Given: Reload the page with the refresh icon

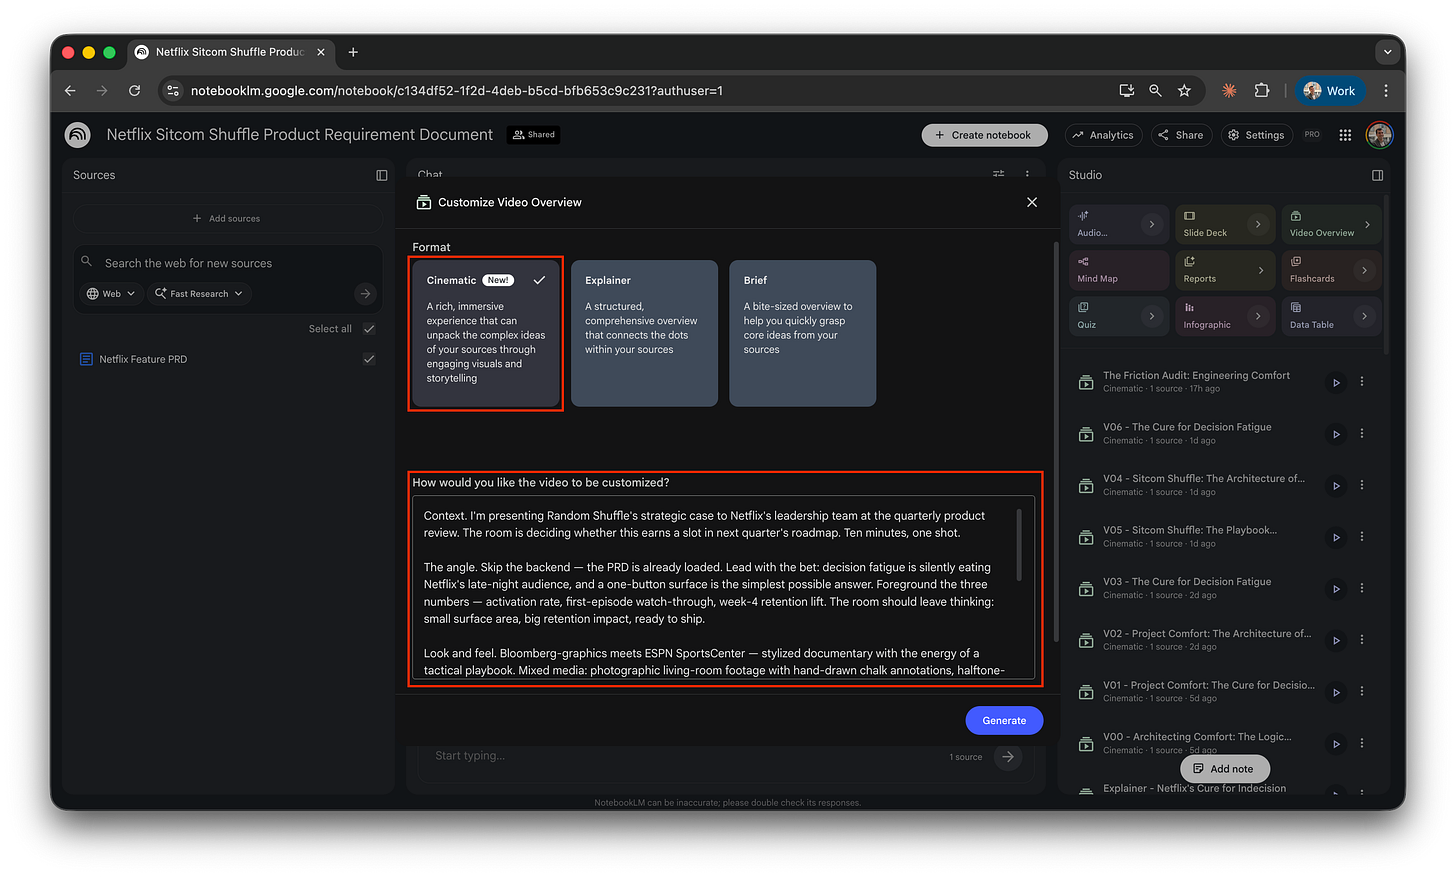Looking at the screenshot, I should click(134, 91).
